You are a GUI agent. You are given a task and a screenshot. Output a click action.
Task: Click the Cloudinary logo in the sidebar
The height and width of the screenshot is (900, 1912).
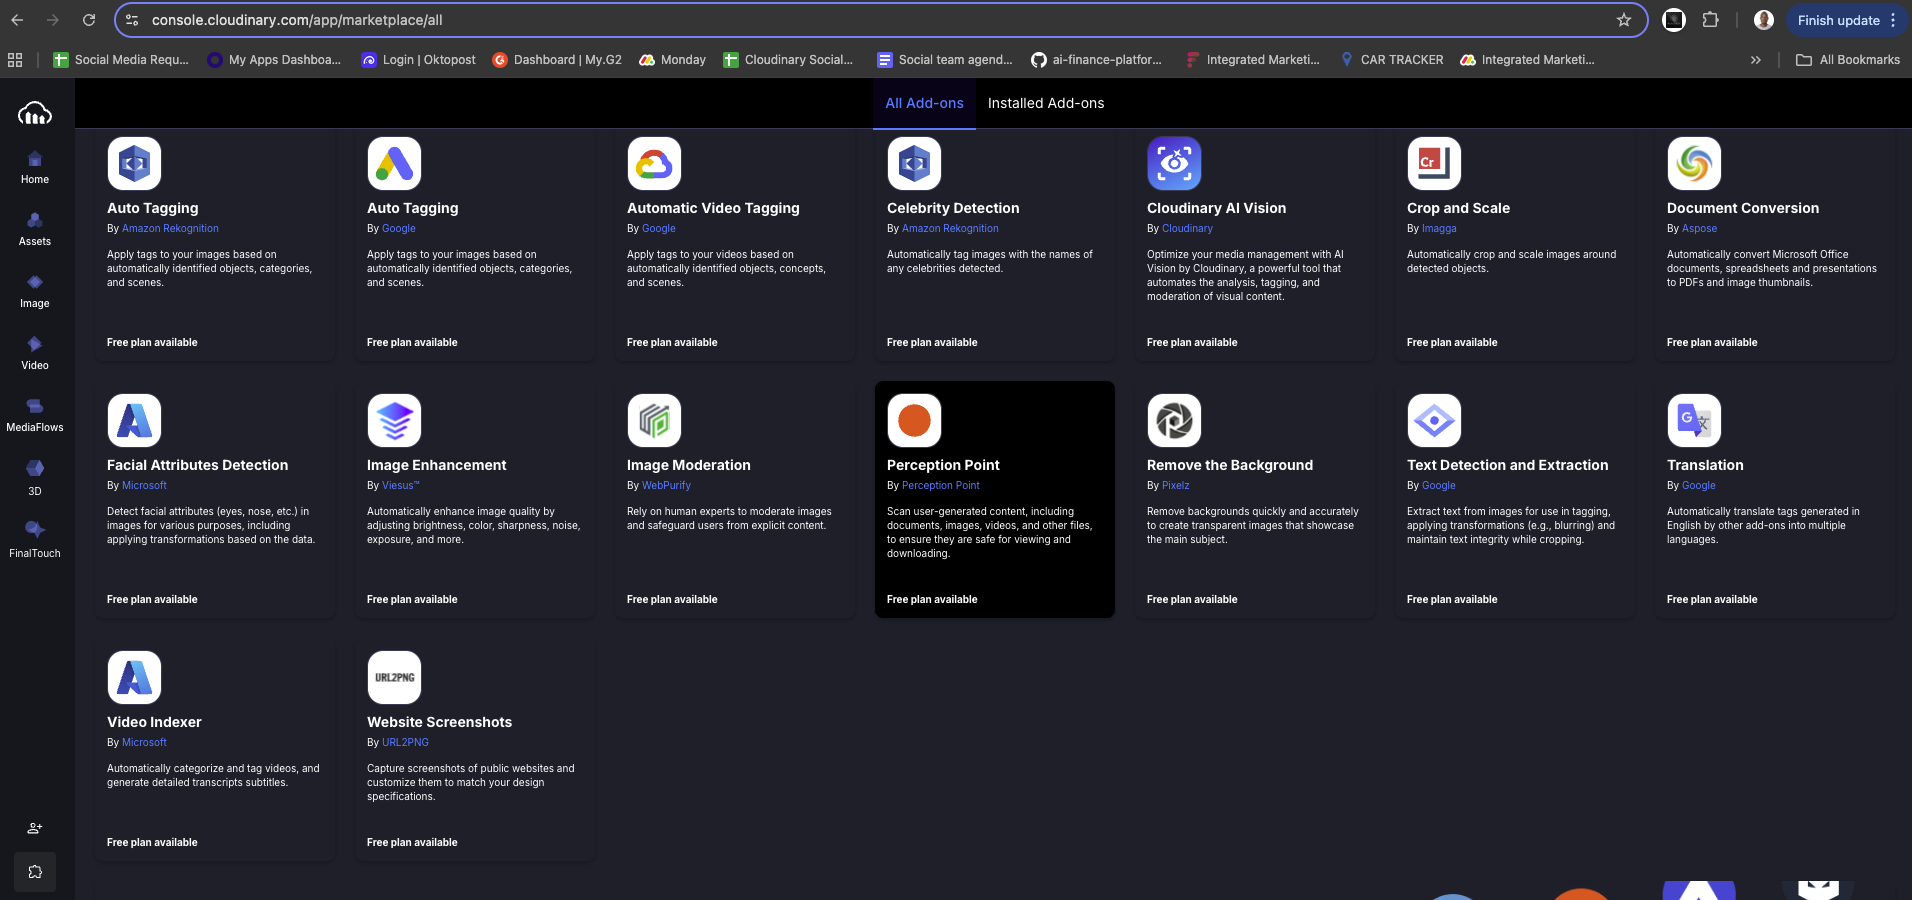click(x=35, y=114)
